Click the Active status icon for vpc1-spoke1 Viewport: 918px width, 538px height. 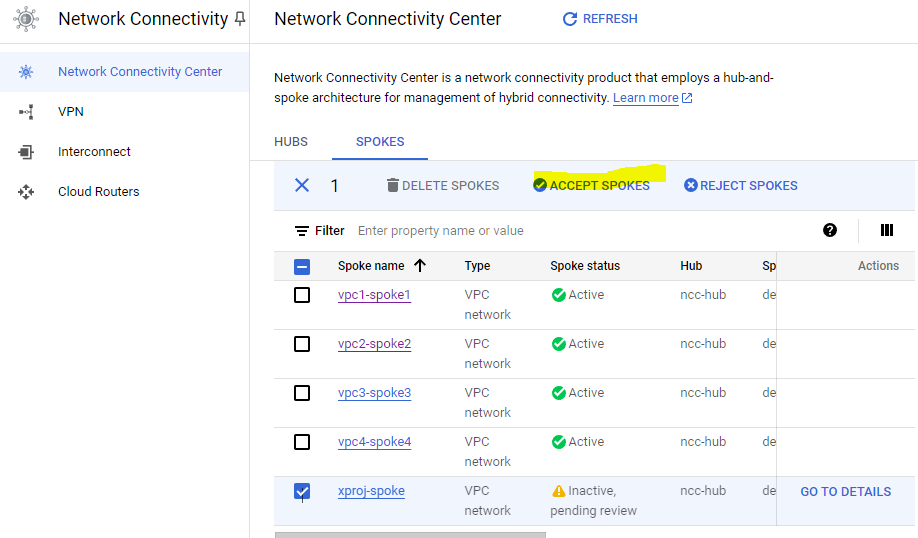(x=559, y=295)
